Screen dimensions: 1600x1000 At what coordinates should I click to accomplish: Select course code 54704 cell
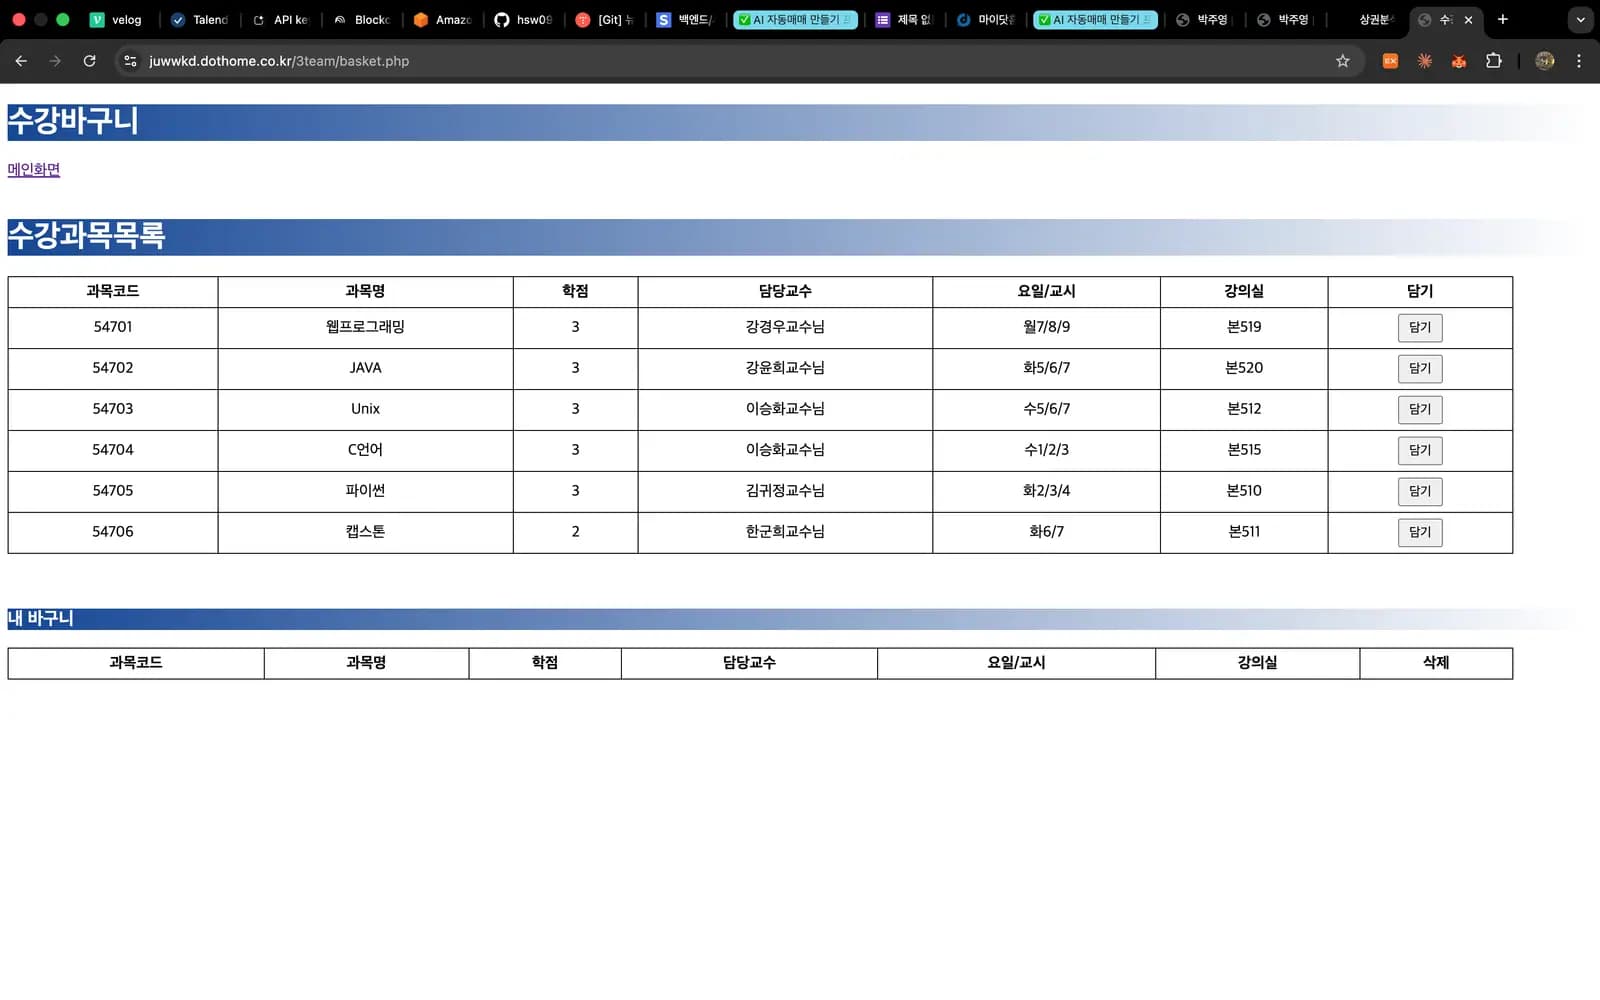113,450
